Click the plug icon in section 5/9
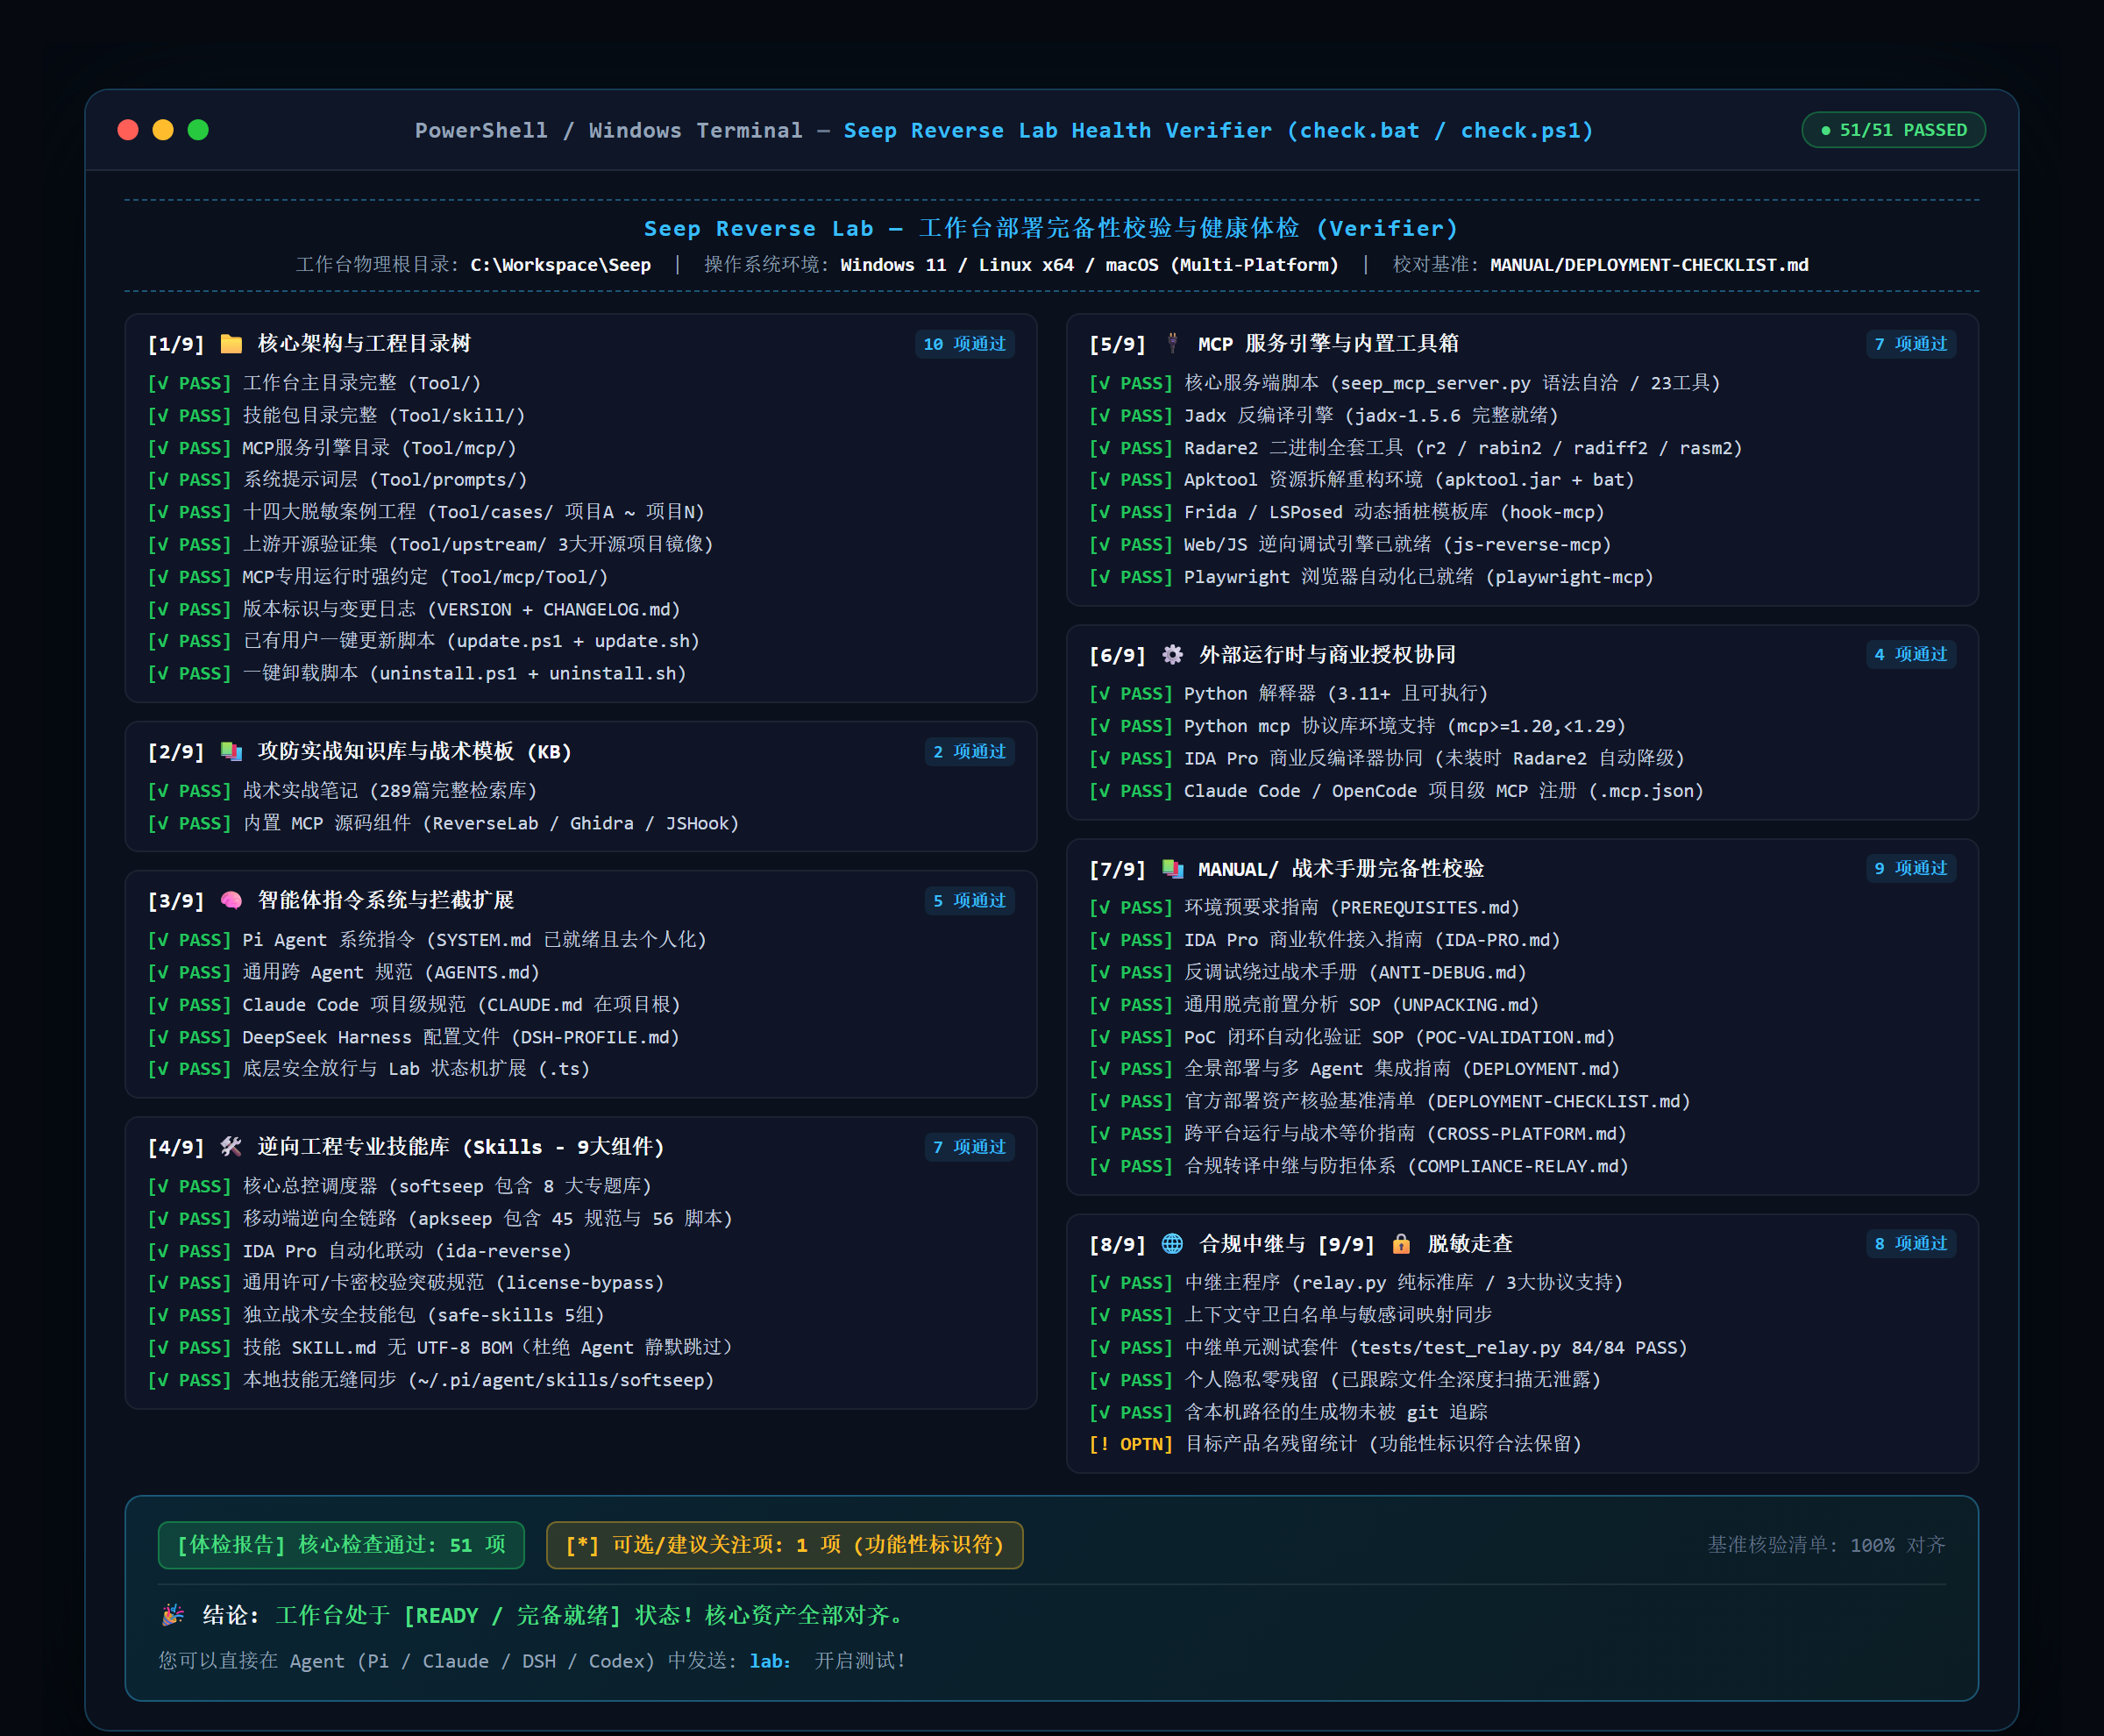 click(1173, 344)
